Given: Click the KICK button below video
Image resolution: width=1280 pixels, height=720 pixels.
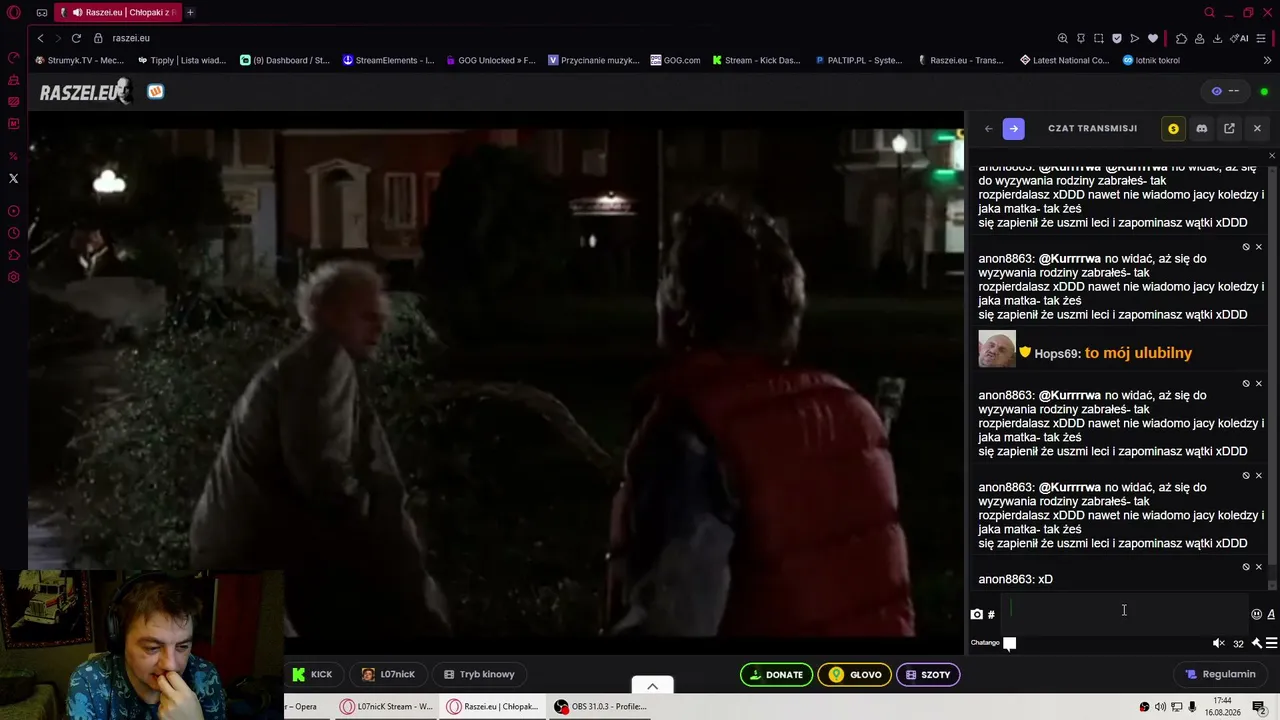Looking at the screenshot, I should [x=313, y=675].
